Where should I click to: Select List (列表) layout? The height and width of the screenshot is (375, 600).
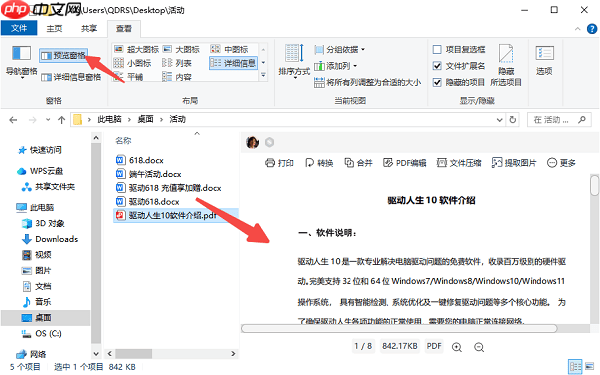coord(177,63)
